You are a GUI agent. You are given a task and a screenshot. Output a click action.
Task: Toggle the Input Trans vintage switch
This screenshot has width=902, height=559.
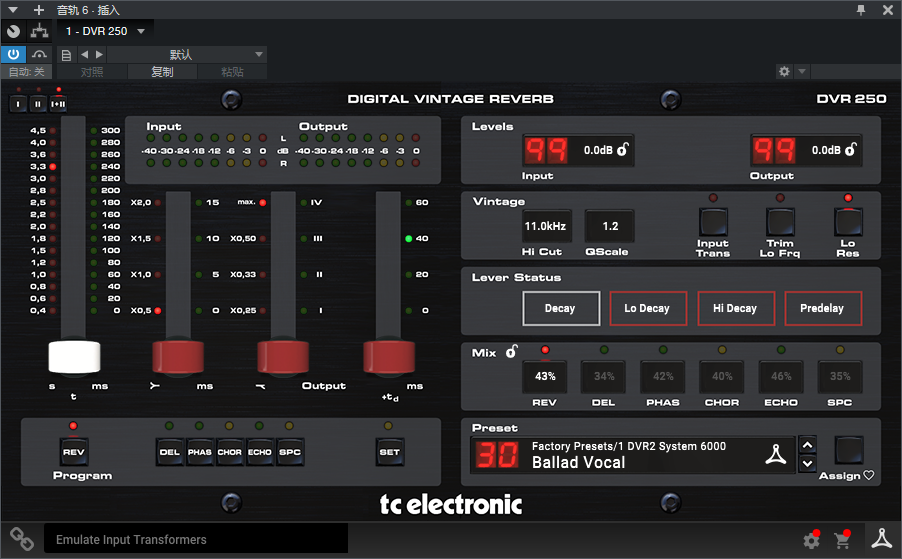pyautogui.click(x=713, y=221)
